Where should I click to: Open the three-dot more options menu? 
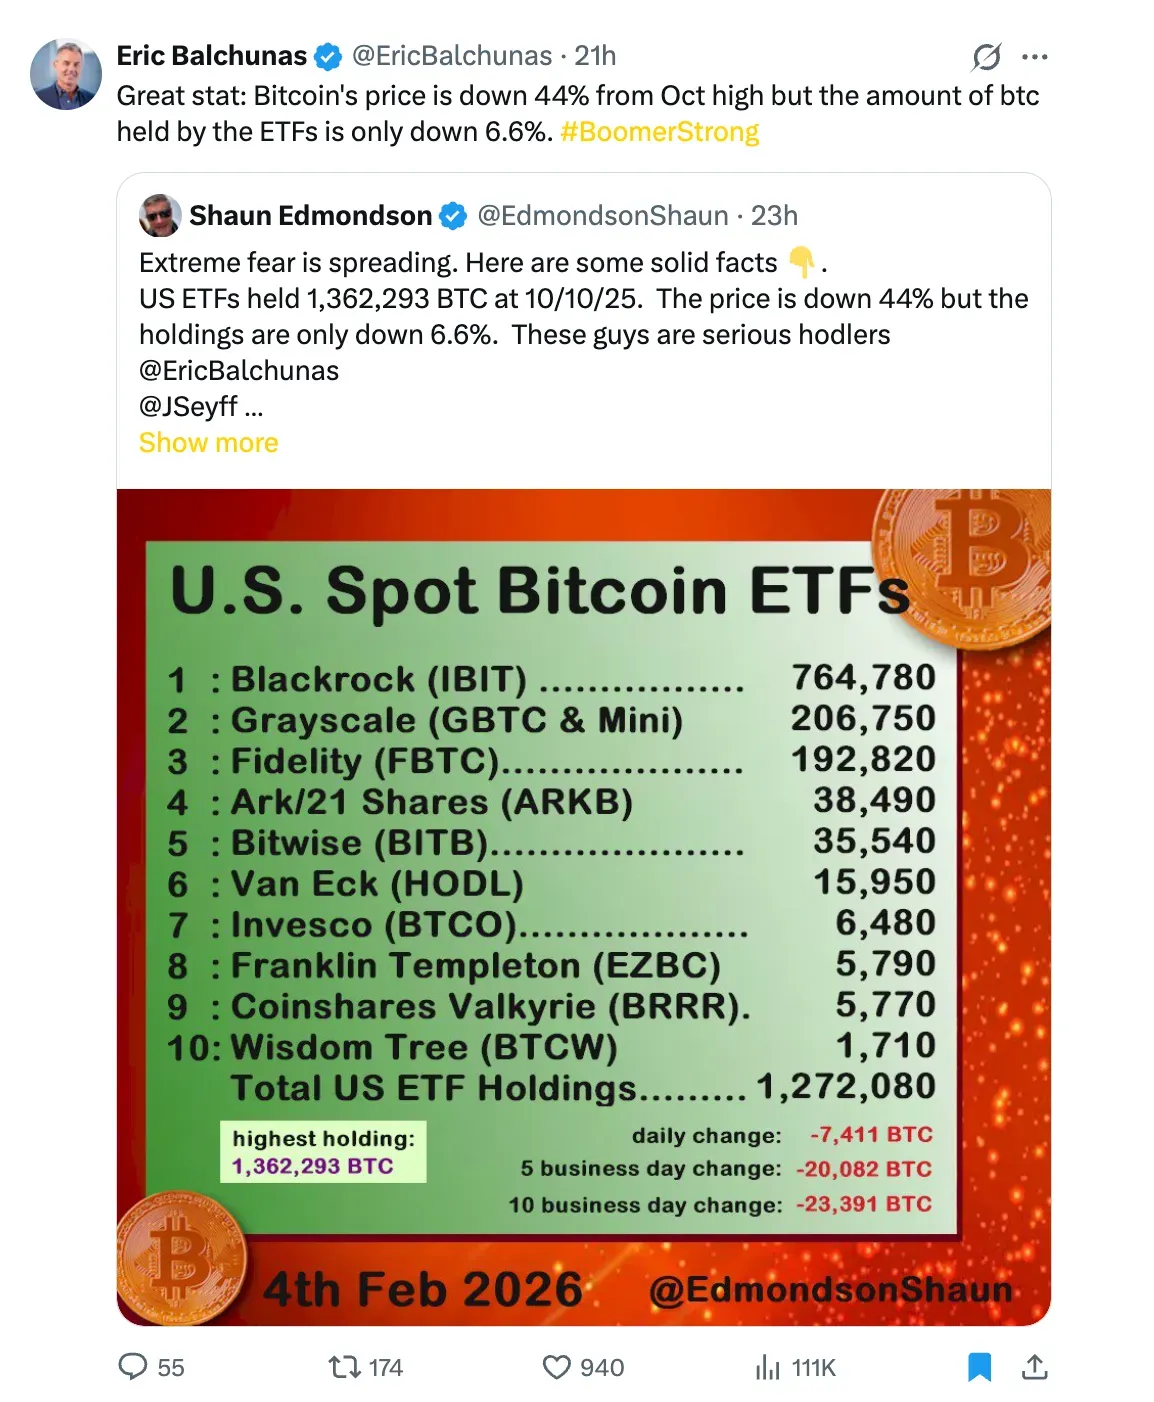(1035, 57)
